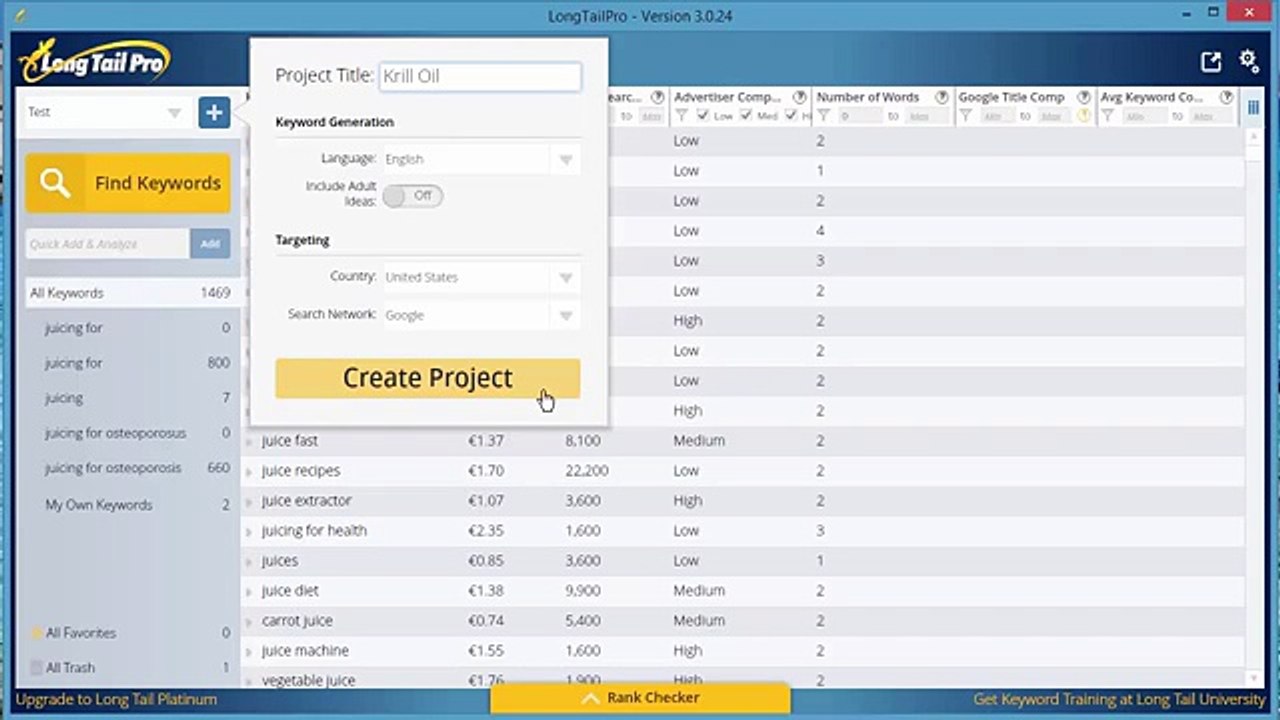The image size is (1280, 720).
Task: Click the Find Keywords button
Action: [128, 183]
